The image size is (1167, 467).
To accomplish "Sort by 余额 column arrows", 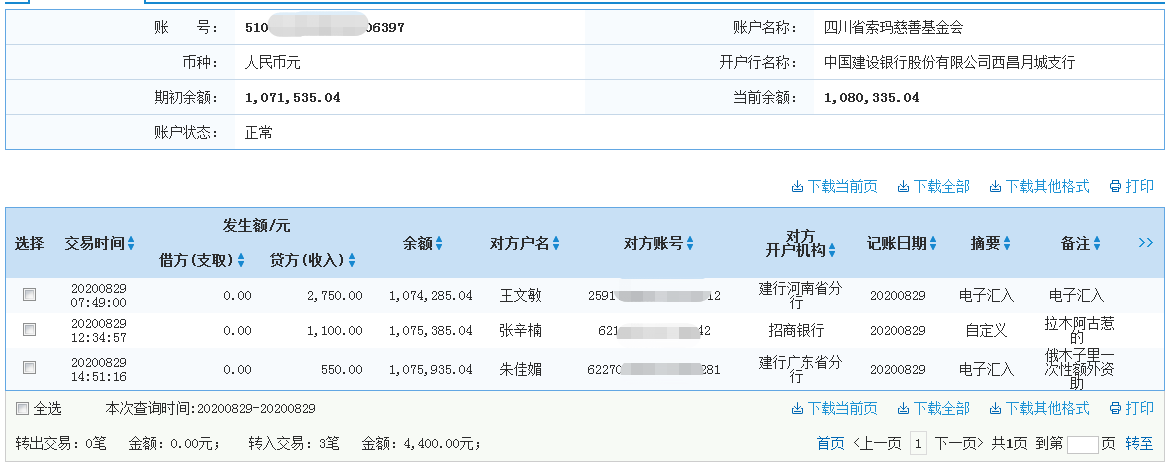I will click(439, 244).
